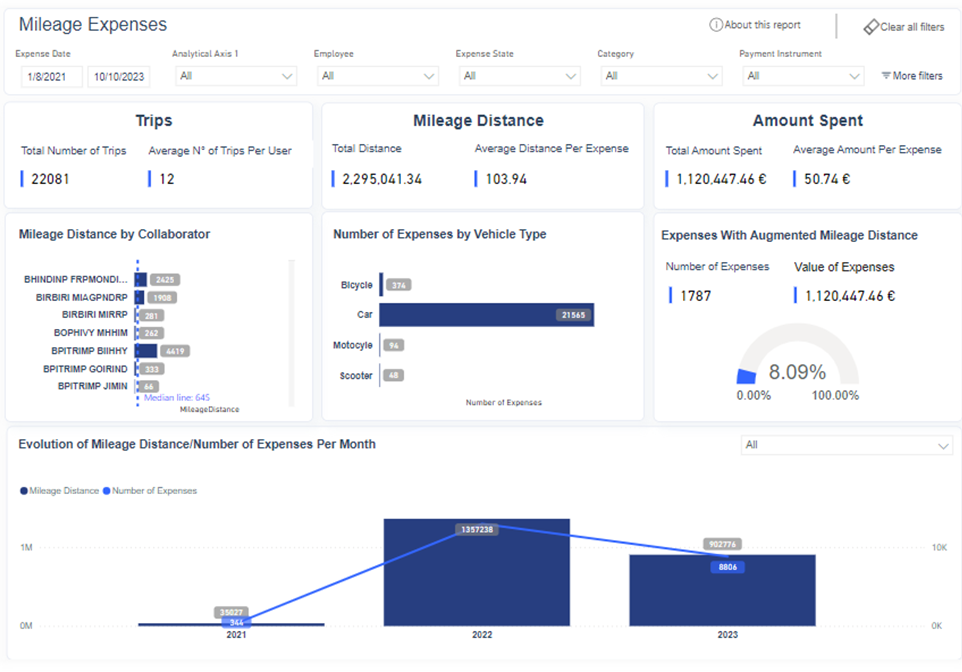Click the Number of Expenses legend marker

(106, 491)
